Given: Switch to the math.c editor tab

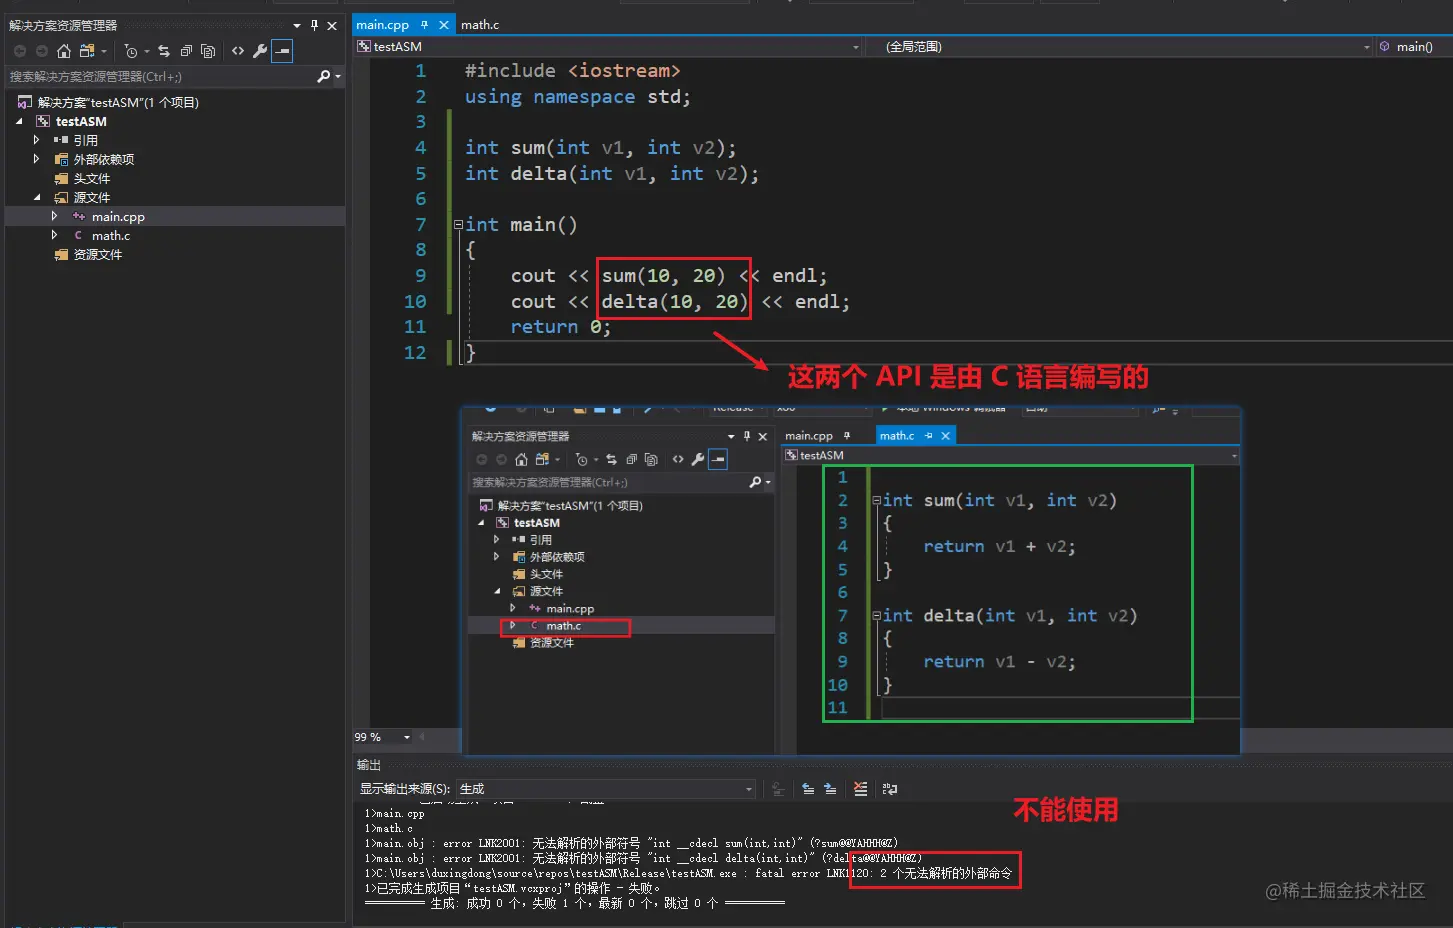Looking at the screenshot, I should (x=480, y=25).
